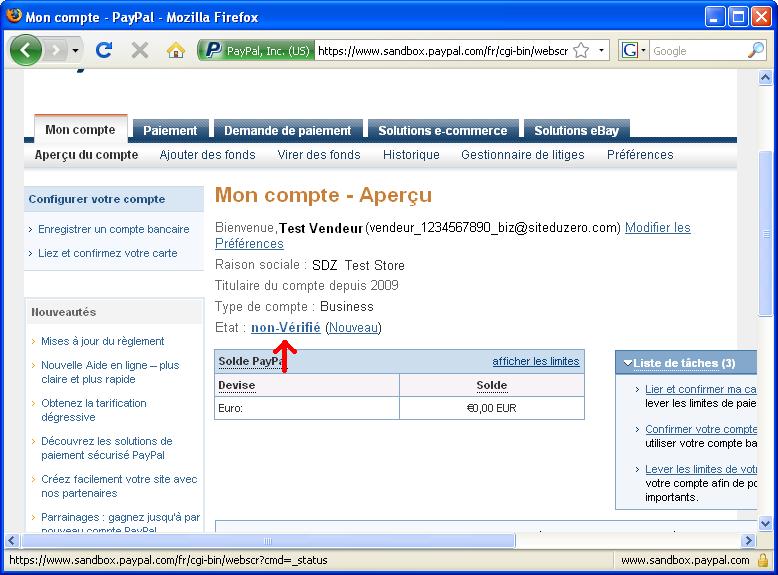778x575 pixels.
Task: Open Créez facilement votre site link
Action: (119, 486)
